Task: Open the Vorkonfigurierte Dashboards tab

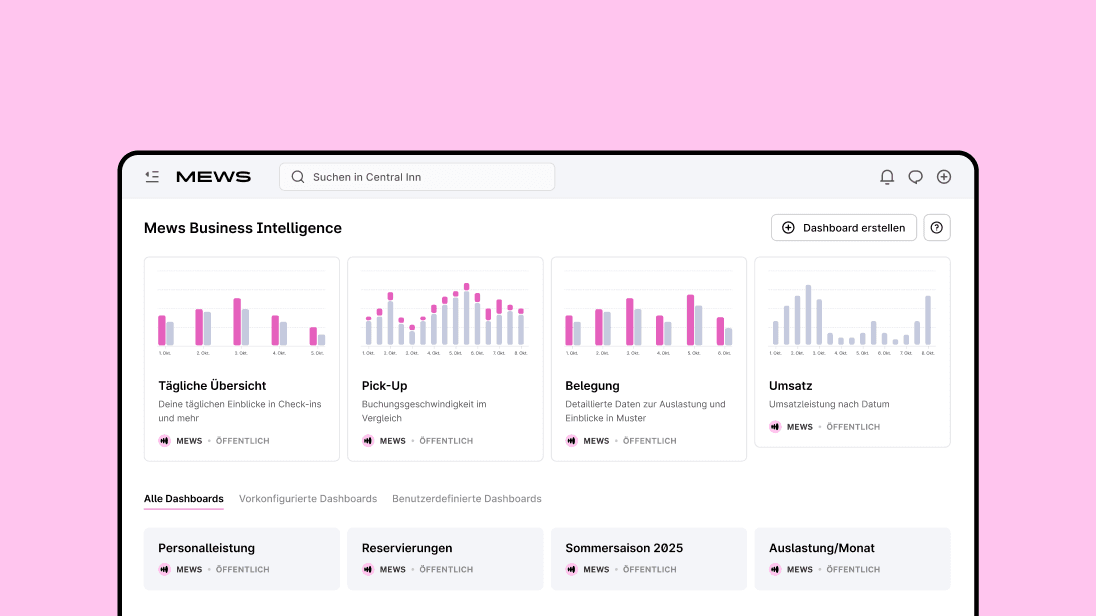Action: coord(306,498)
